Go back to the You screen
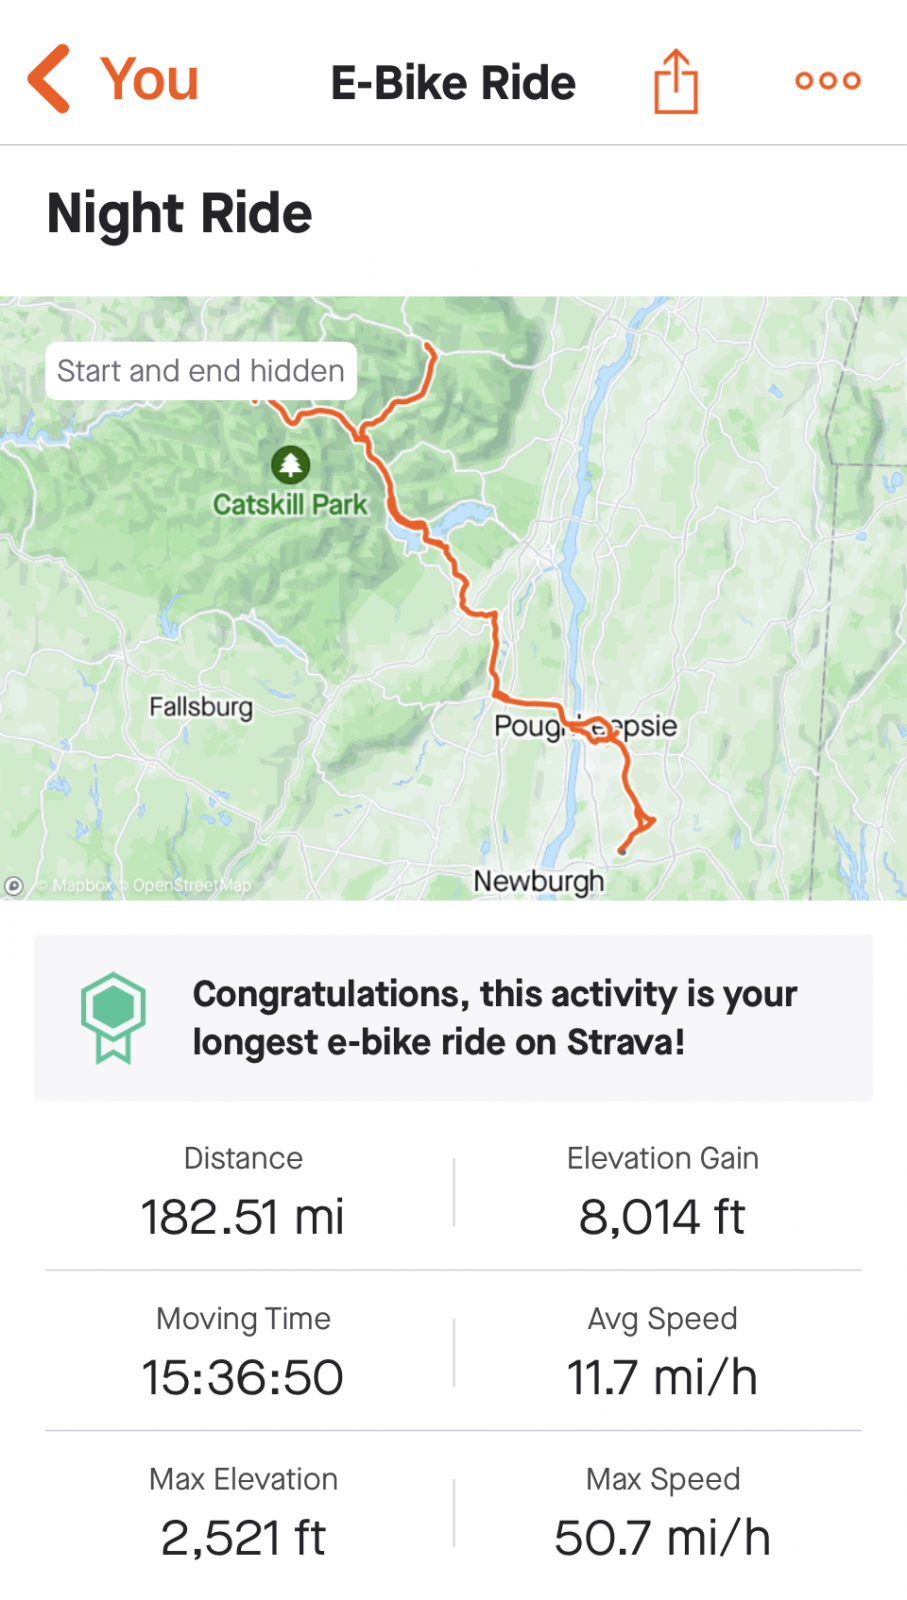 coord(150,80)
